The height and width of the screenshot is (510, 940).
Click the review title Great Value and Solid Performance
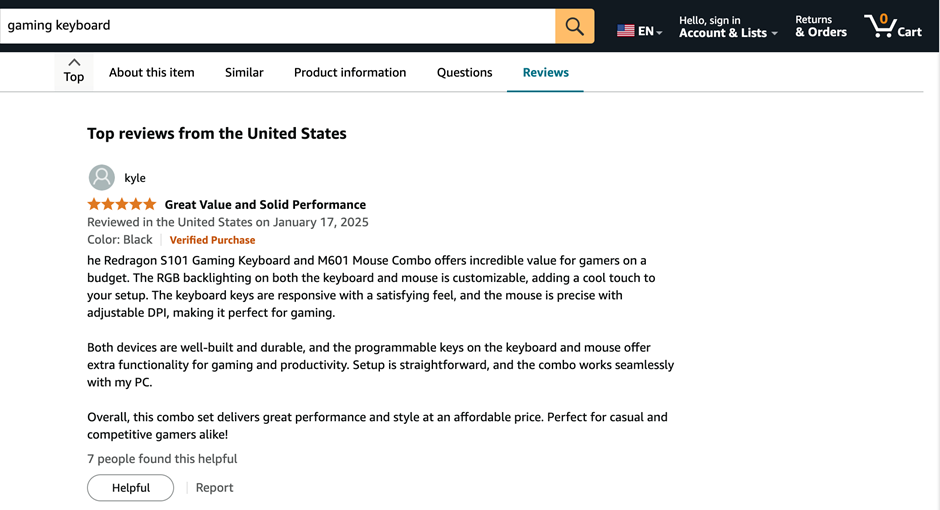coord(265,204)
